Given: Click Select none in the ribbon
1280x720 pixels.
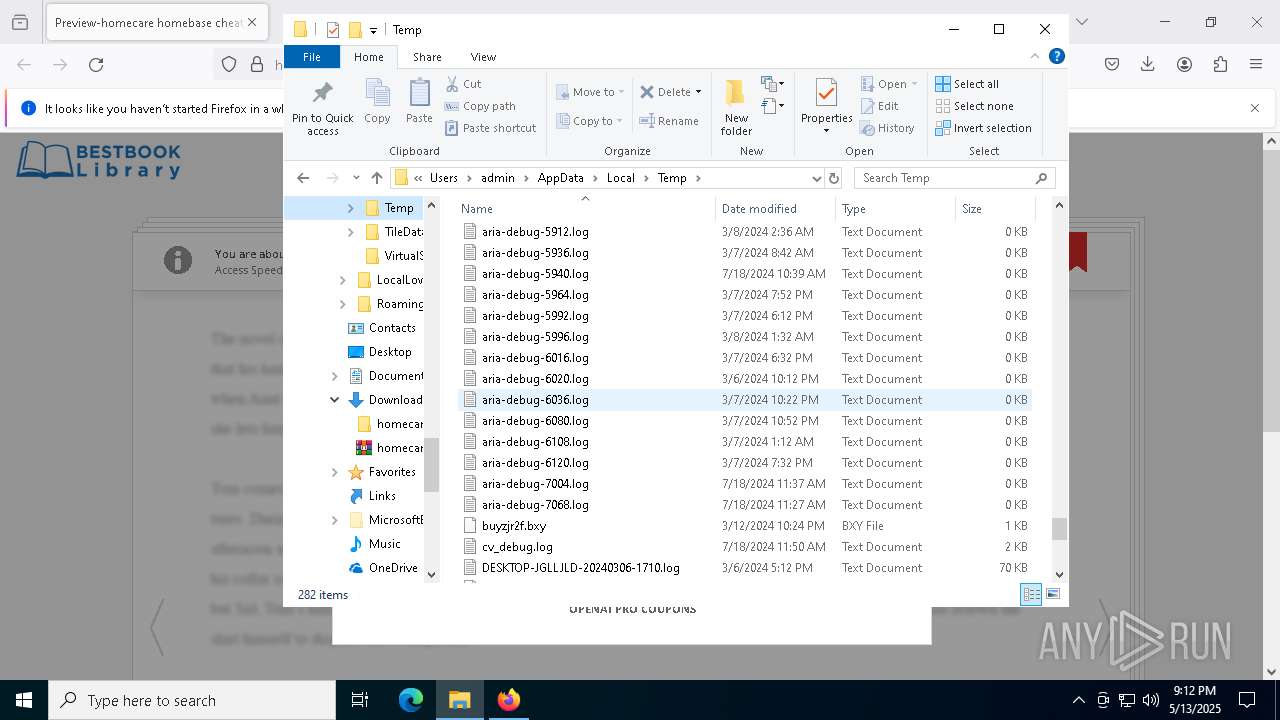Looking at the screenshot, I should point(974,106).
